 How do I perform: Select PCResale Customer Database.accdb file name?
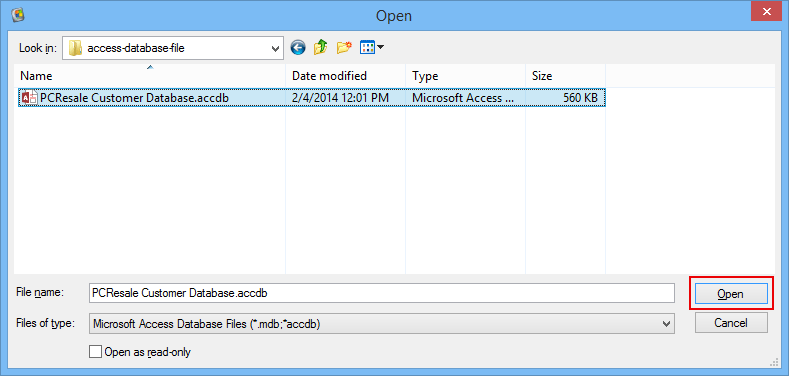coord(134,98)
